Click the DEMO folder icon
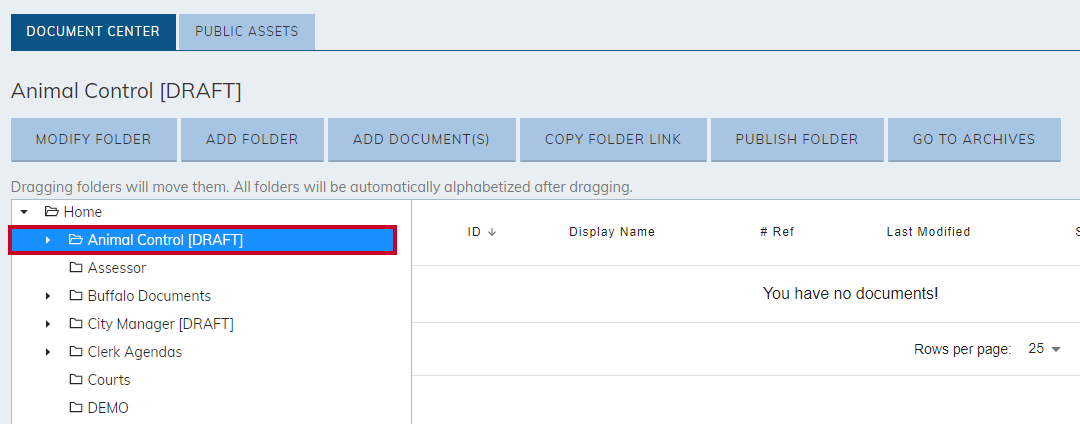Screen dimensions: 1080x424 coord(76,408)
